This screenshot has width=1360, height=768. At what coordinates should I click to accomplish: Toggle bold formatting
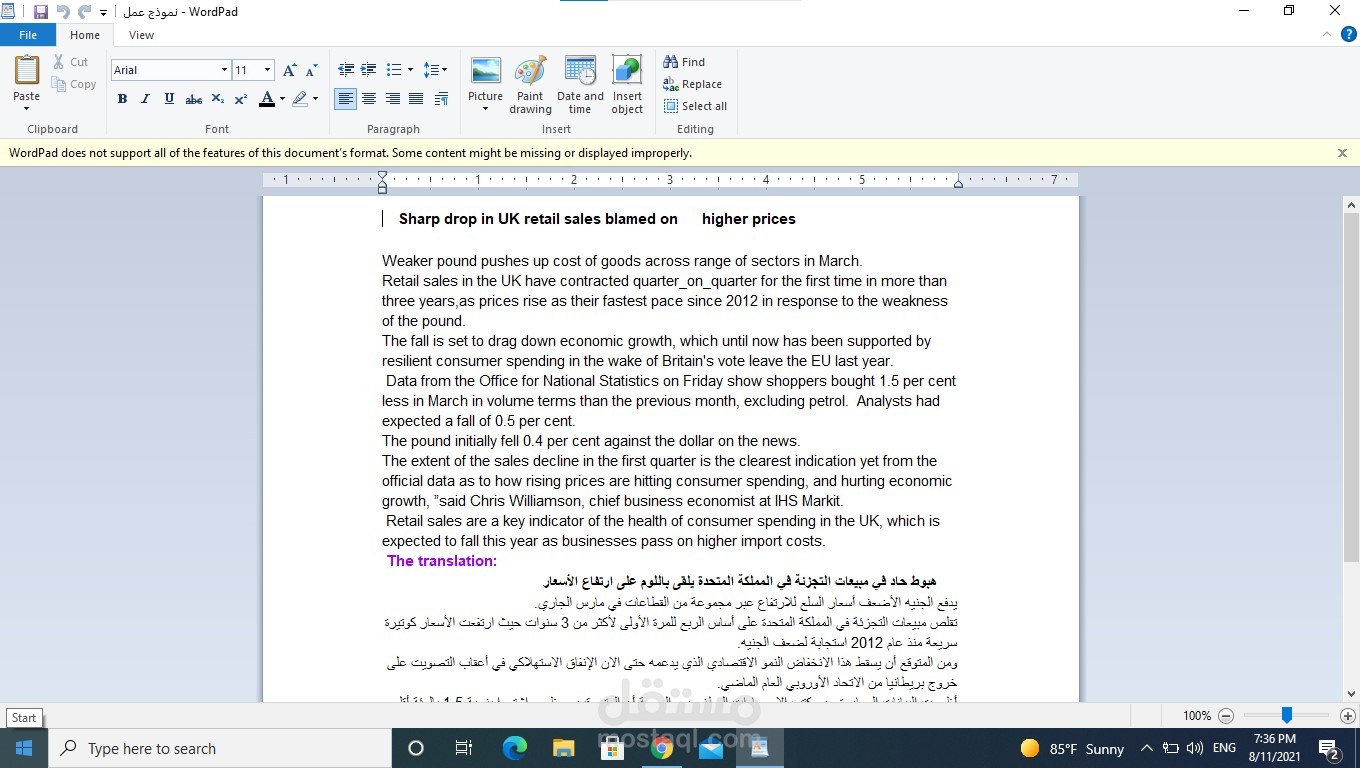[122, 99]
